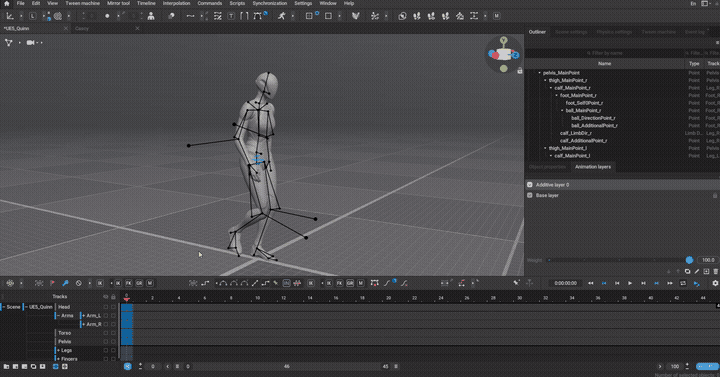Viewport: 720px width, 377px height.
Task: Select the Base layer row
Action: tap(622, 195)
